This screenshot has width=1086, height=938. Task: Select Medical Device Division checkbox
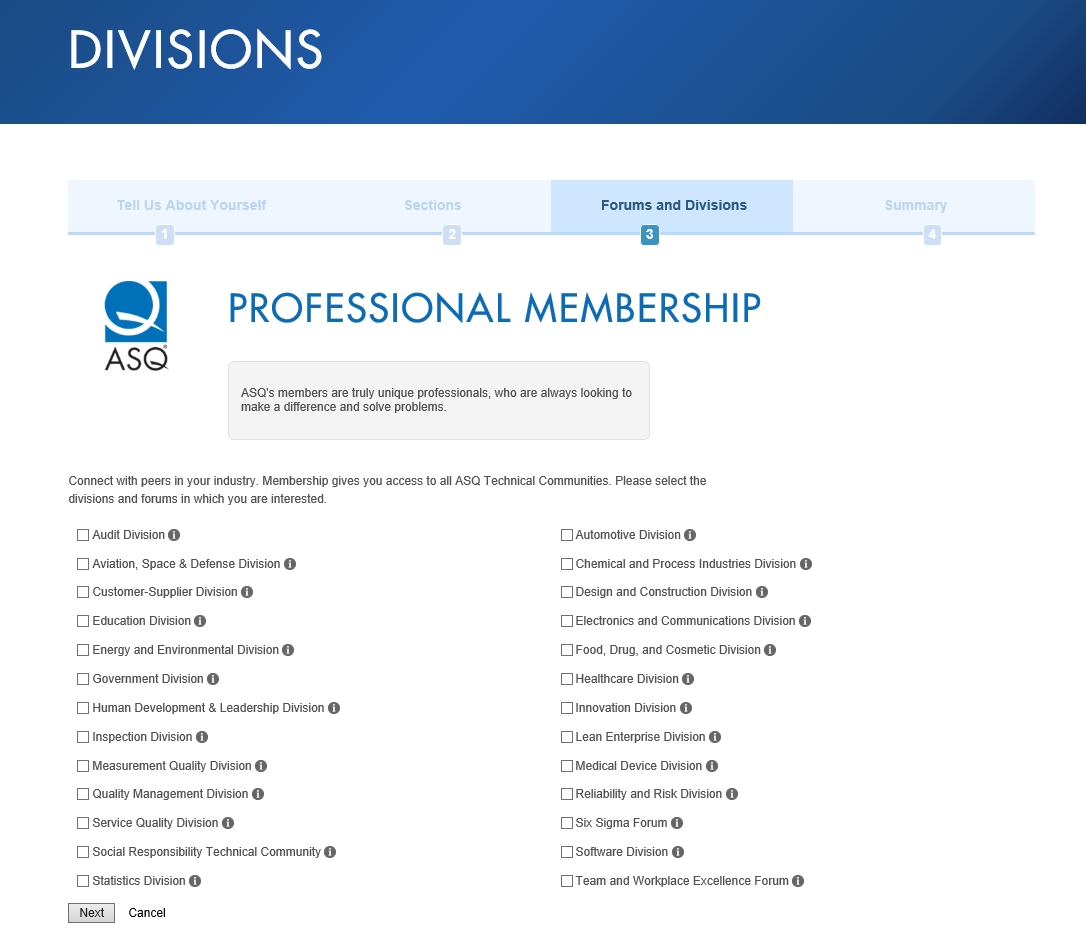click(567, 766)
